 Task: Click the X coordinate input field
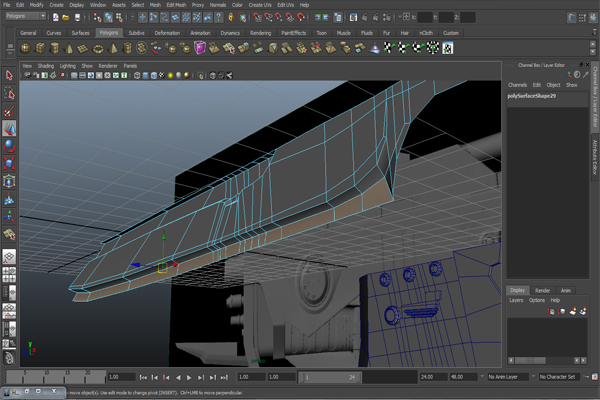[424, 17]
